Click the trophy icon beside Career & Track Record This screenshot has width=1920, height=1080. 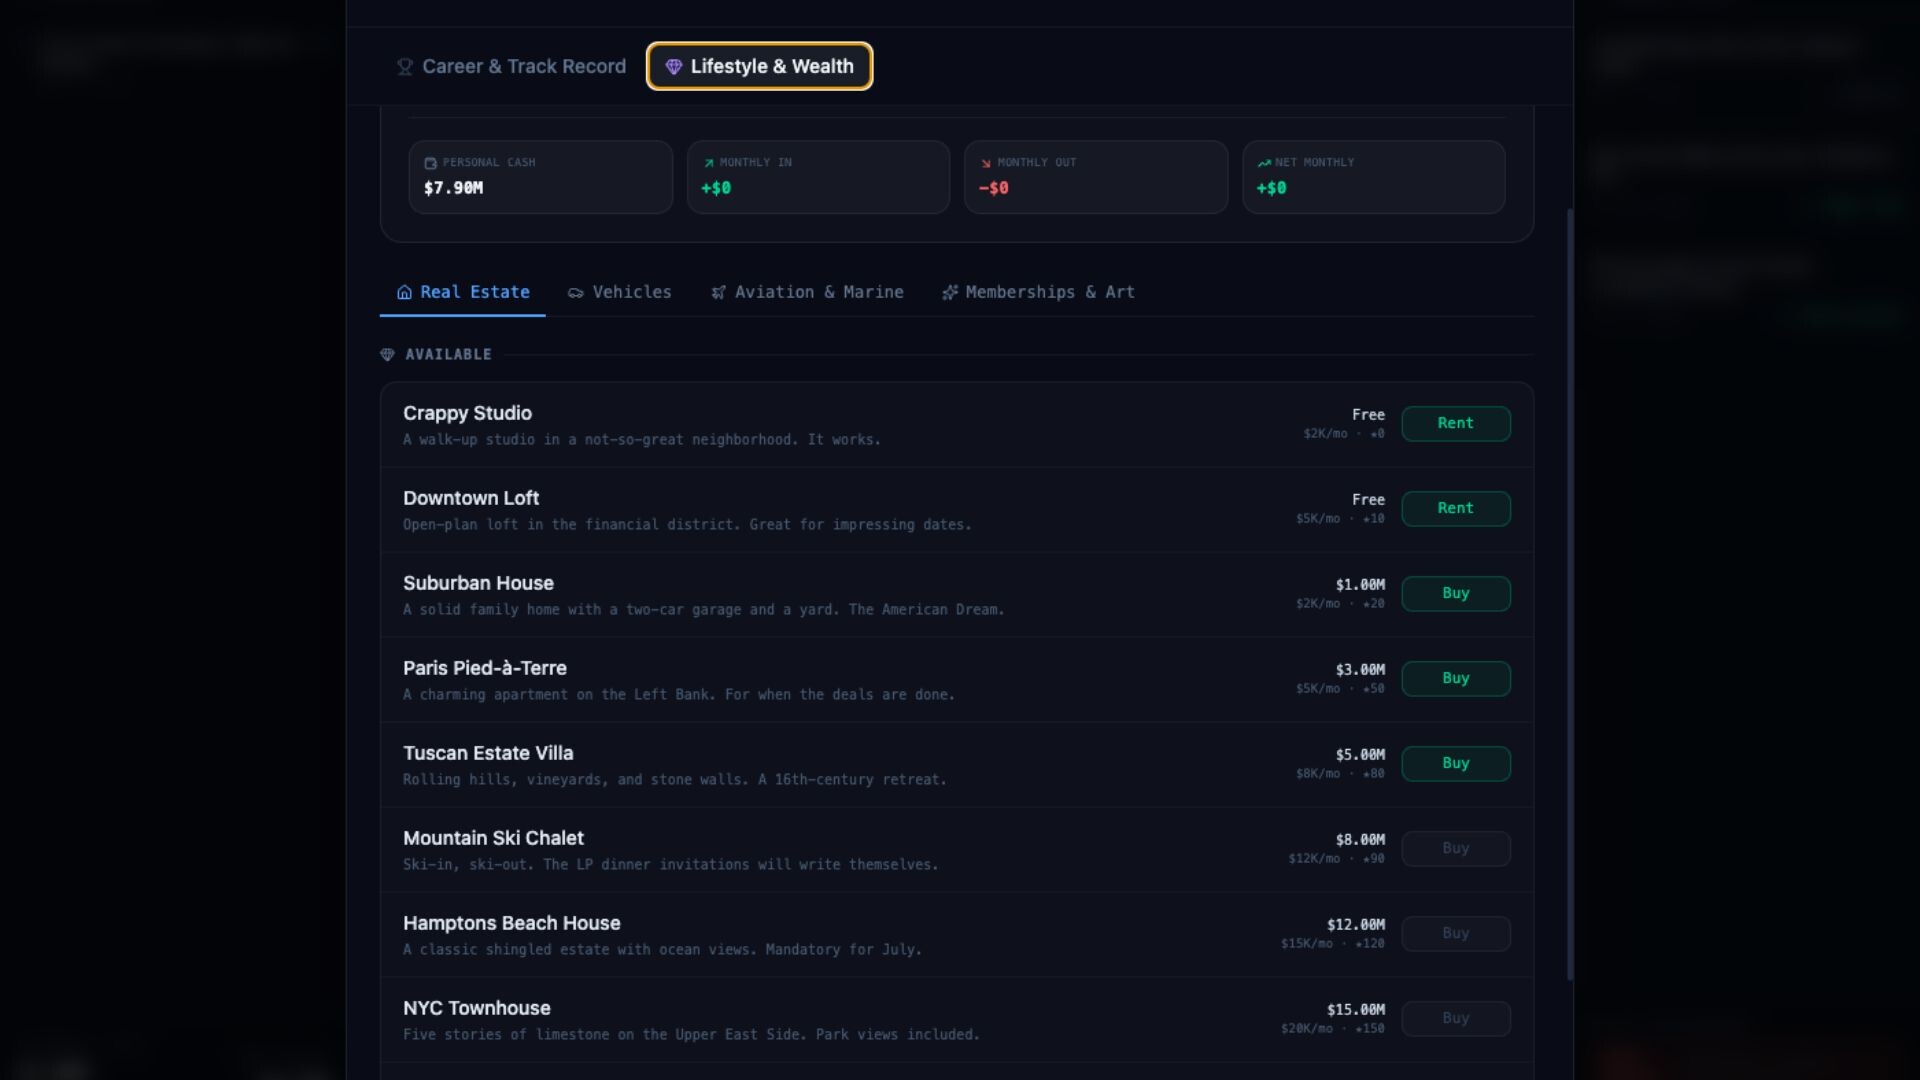[x=405, y=67]
